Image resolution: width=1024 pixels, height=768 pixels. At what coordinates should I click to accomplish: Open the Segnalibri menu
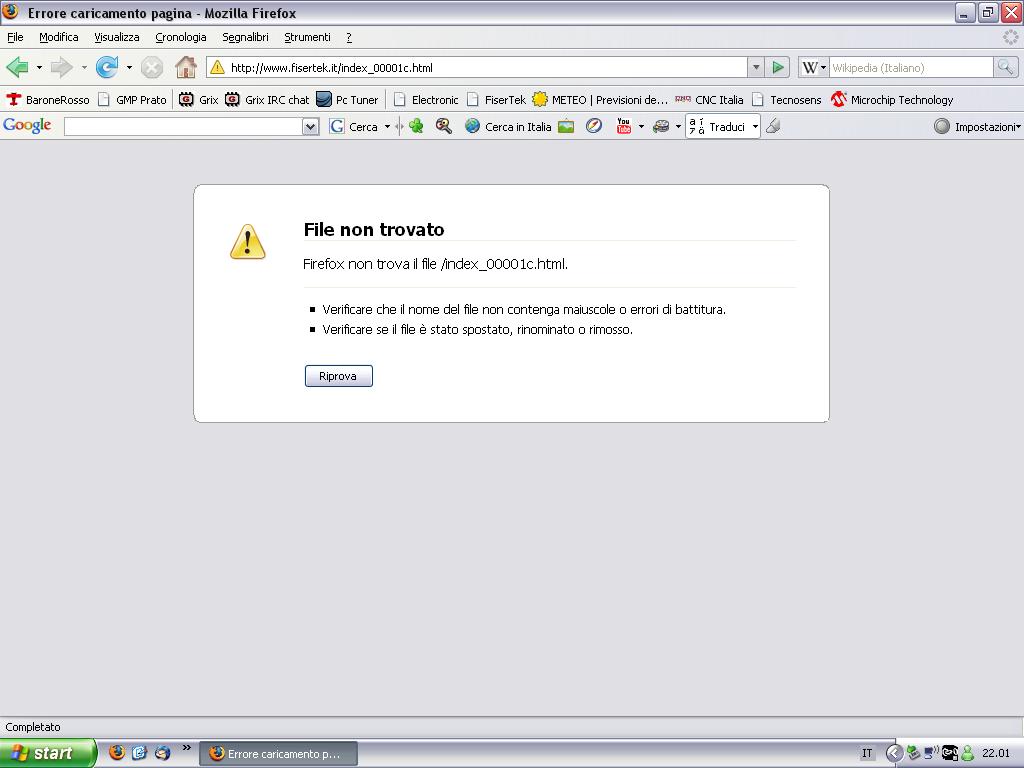click(x=245, y=37)
